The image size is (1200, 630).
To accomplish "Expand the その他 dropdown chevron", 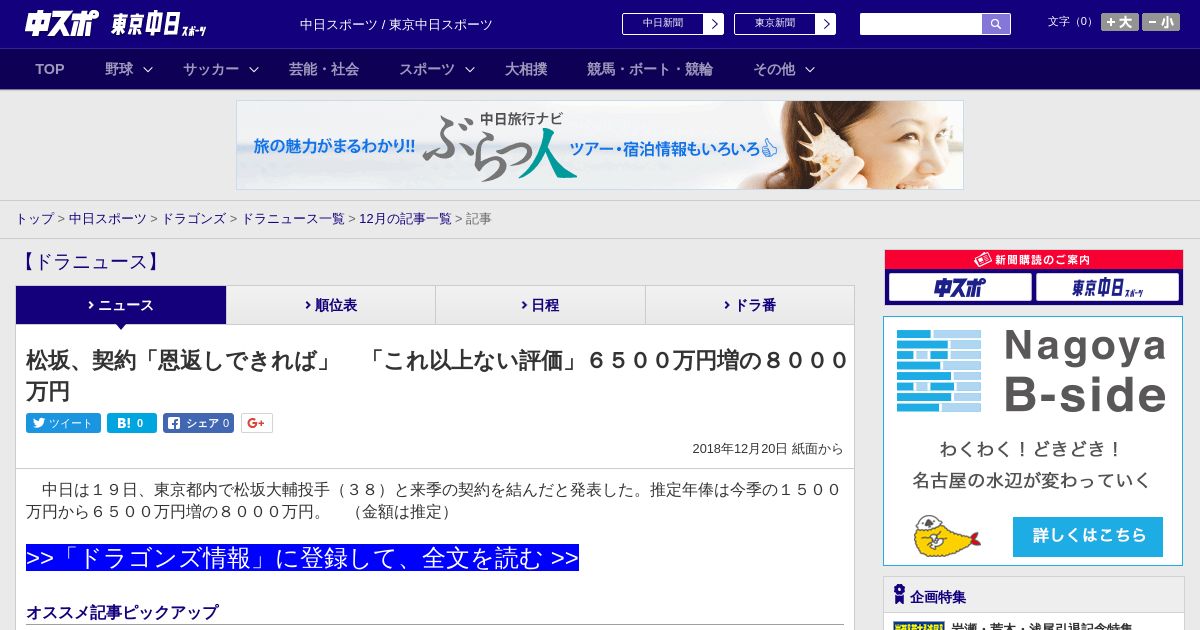I will 810,70.
